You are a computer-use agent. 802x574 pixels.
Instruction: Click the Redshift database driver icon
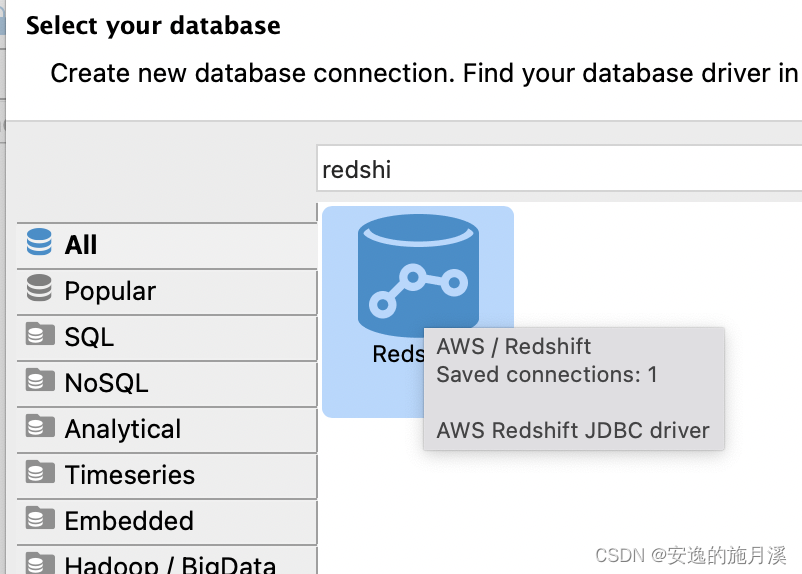click(417, 274)
